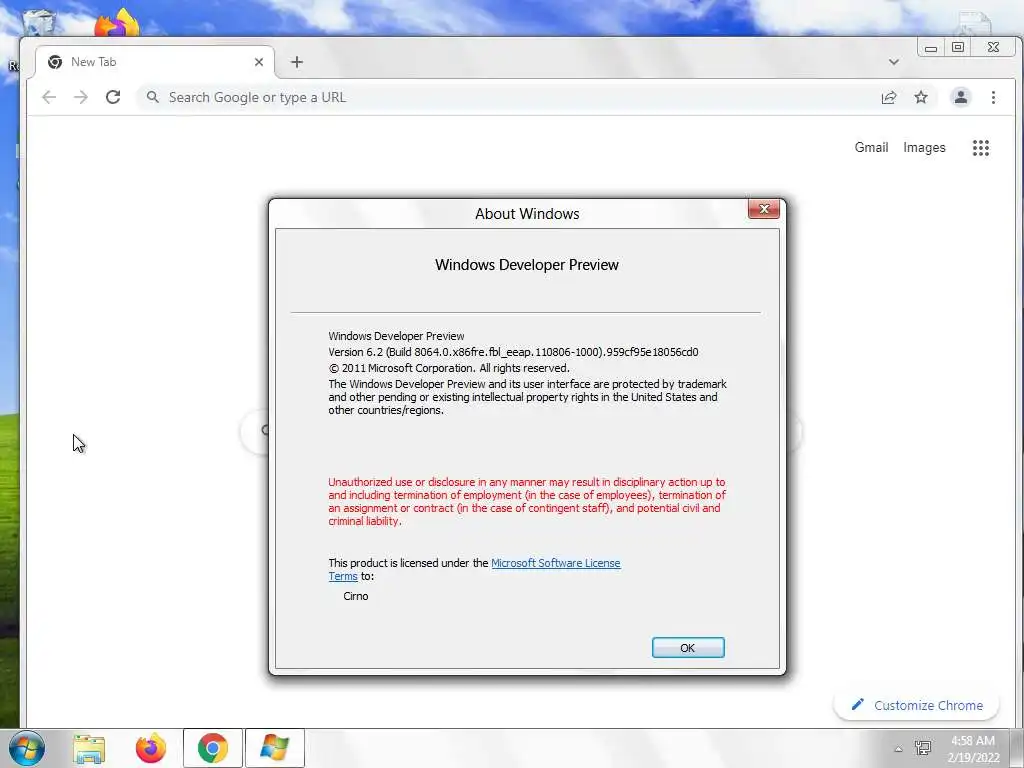1024x768 pixels.
Task: Click the Firefox desktop shortcut icon
Action: tap(117, 24)
